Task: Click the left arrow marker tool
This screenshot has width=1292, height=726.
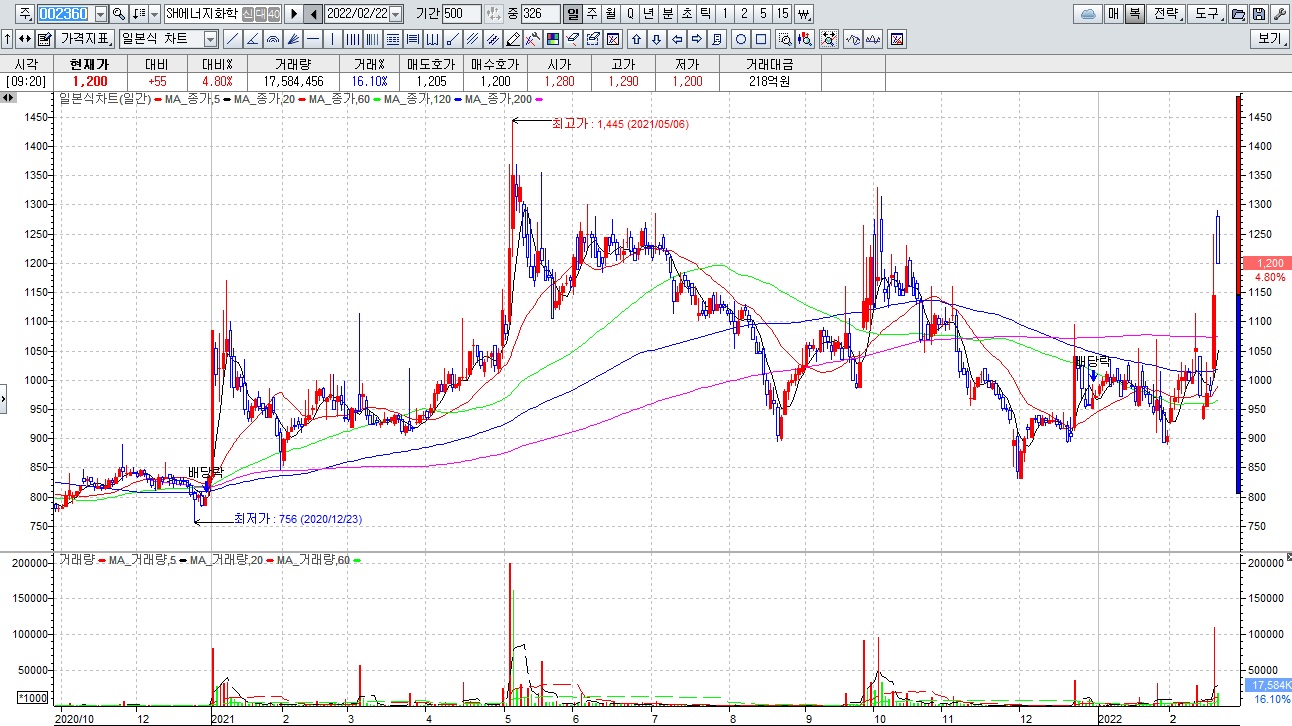Action: pyautogui.click(x=677, y=39)
